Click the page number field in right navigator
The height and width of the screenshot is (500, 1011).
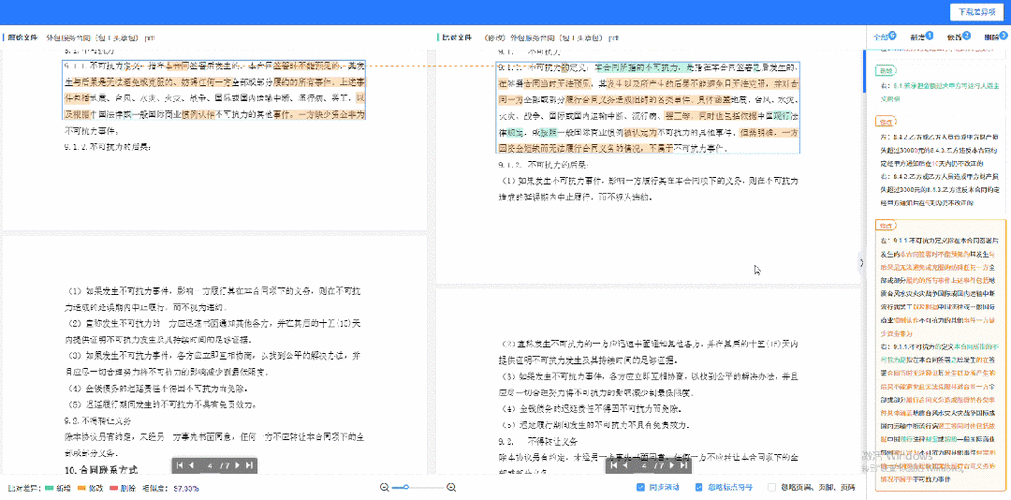tap(643, 465)
